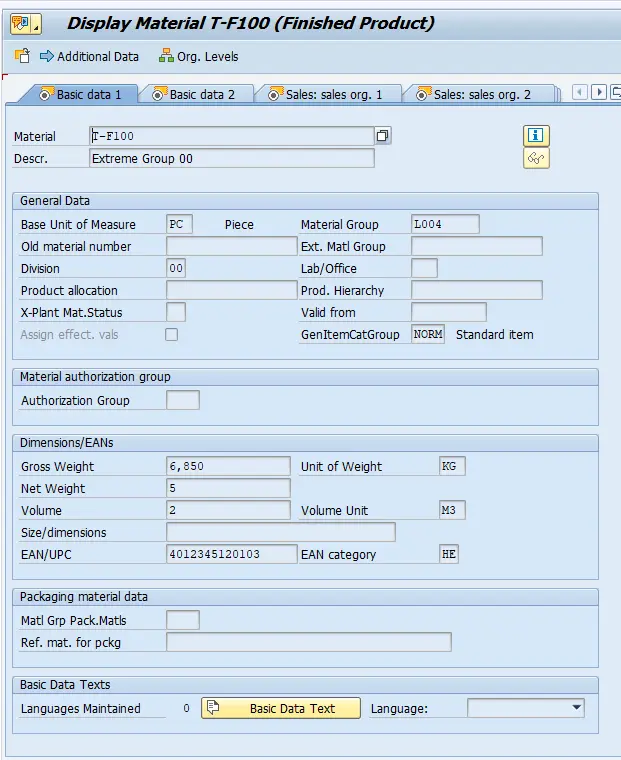Click the EAN/UPC number field
The height and width of the screenshot is (760, 621).
click(x=231, y=554)
